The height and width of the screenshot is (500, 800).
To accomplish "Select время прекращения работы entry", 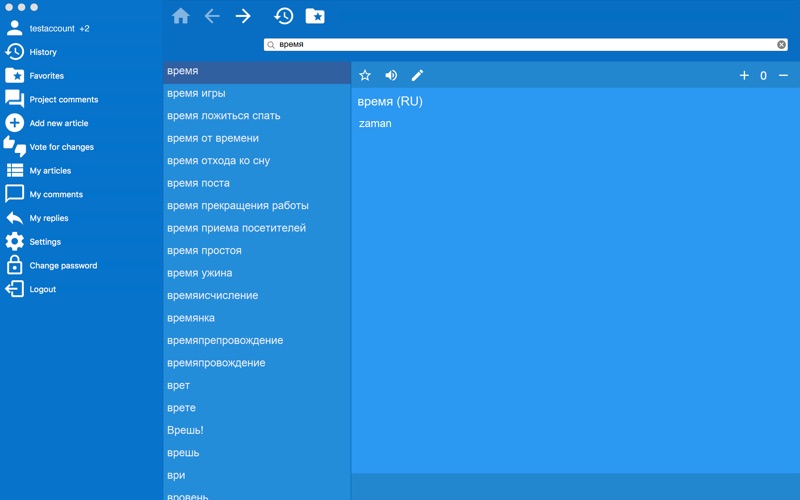I will click(257, 206).
